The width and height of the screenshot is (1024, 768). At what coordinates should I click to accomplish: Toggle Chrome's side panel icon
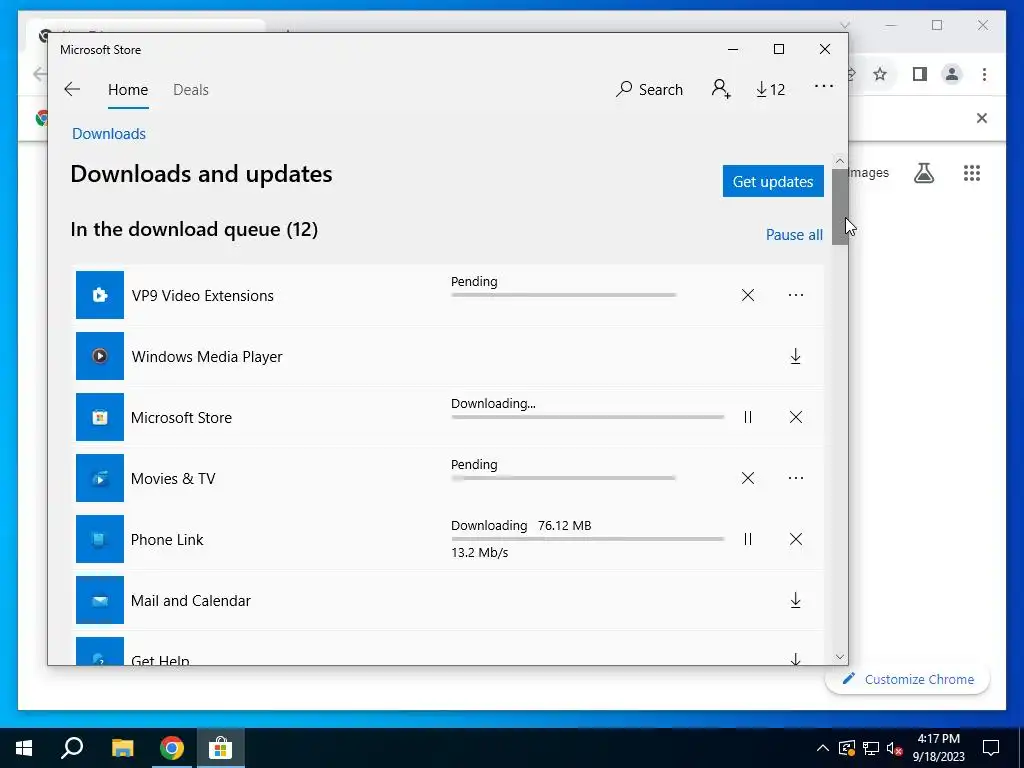coord(920,74)
